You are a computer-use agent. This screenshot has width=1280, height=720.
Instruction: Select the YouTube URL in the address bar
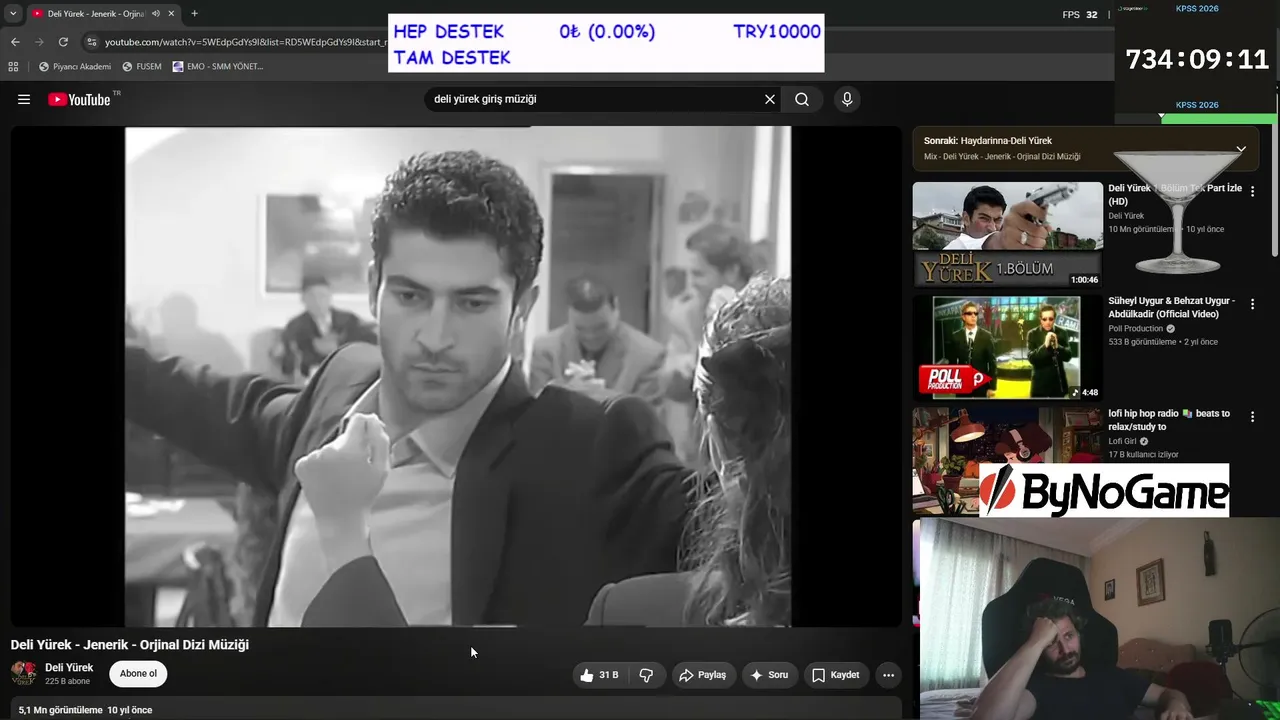click(245, 42)
